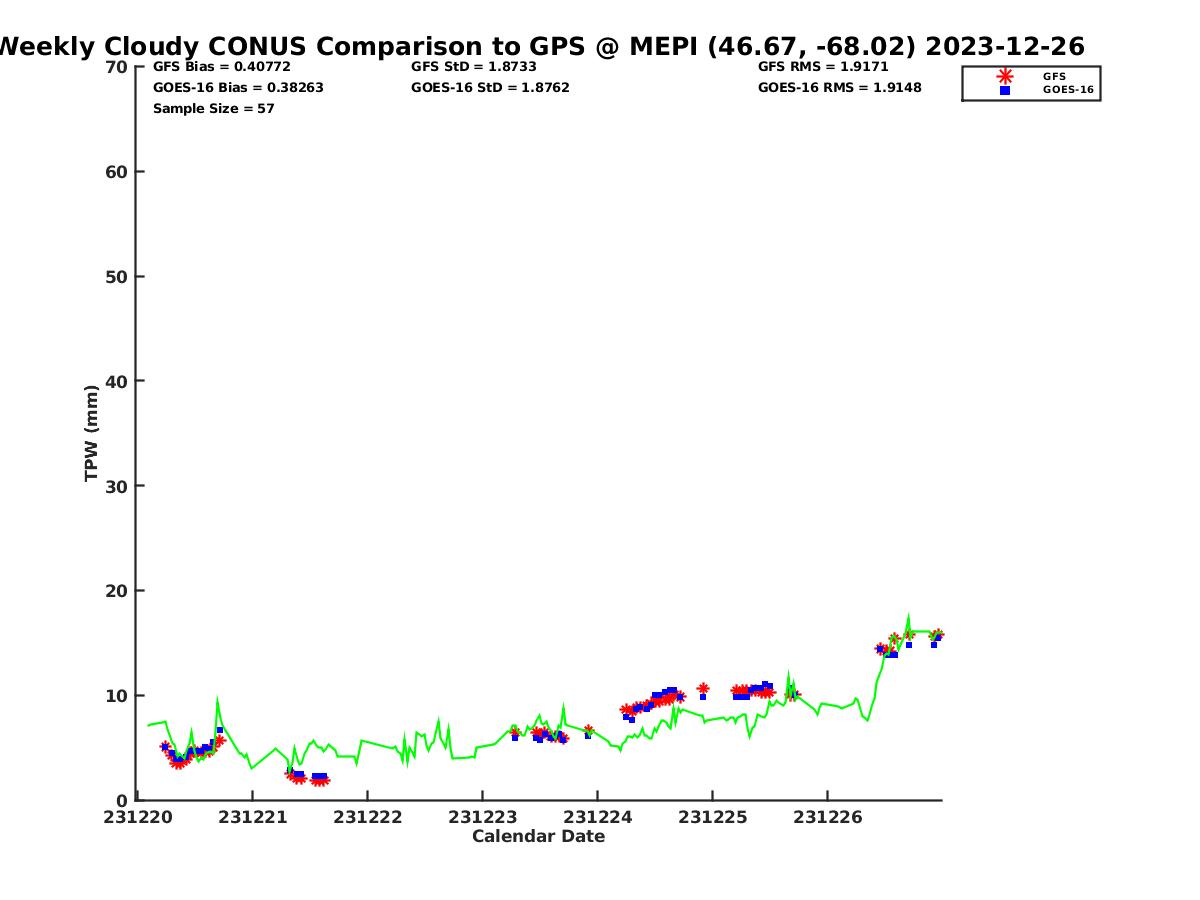Click the Sample Size = 57 annotation
This screenshot has height=900, width=1200.
213,109
